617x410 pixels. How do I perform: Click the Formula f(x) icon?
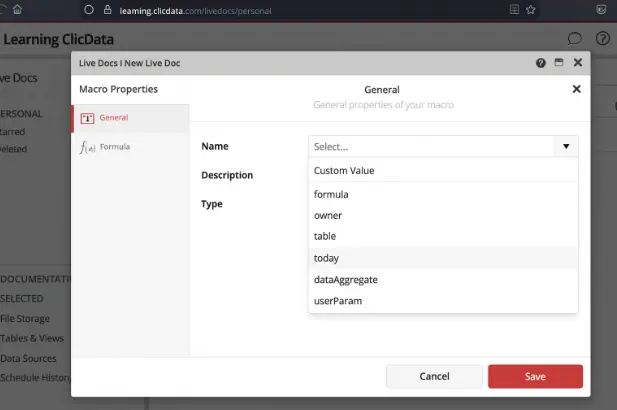[x=87, y=147]
